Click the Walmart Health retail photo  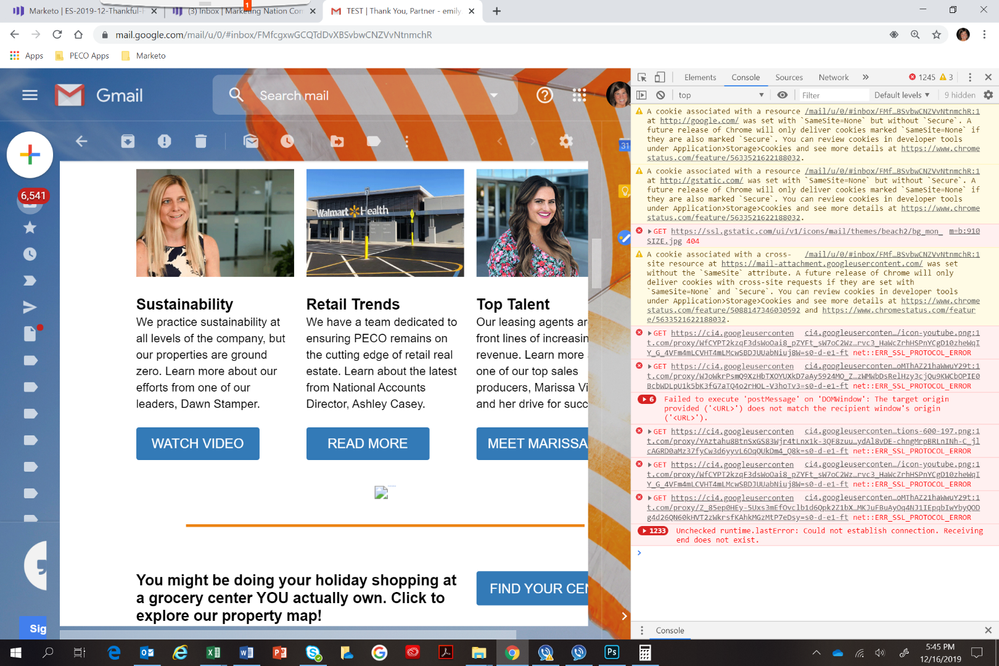click(385, 222)
